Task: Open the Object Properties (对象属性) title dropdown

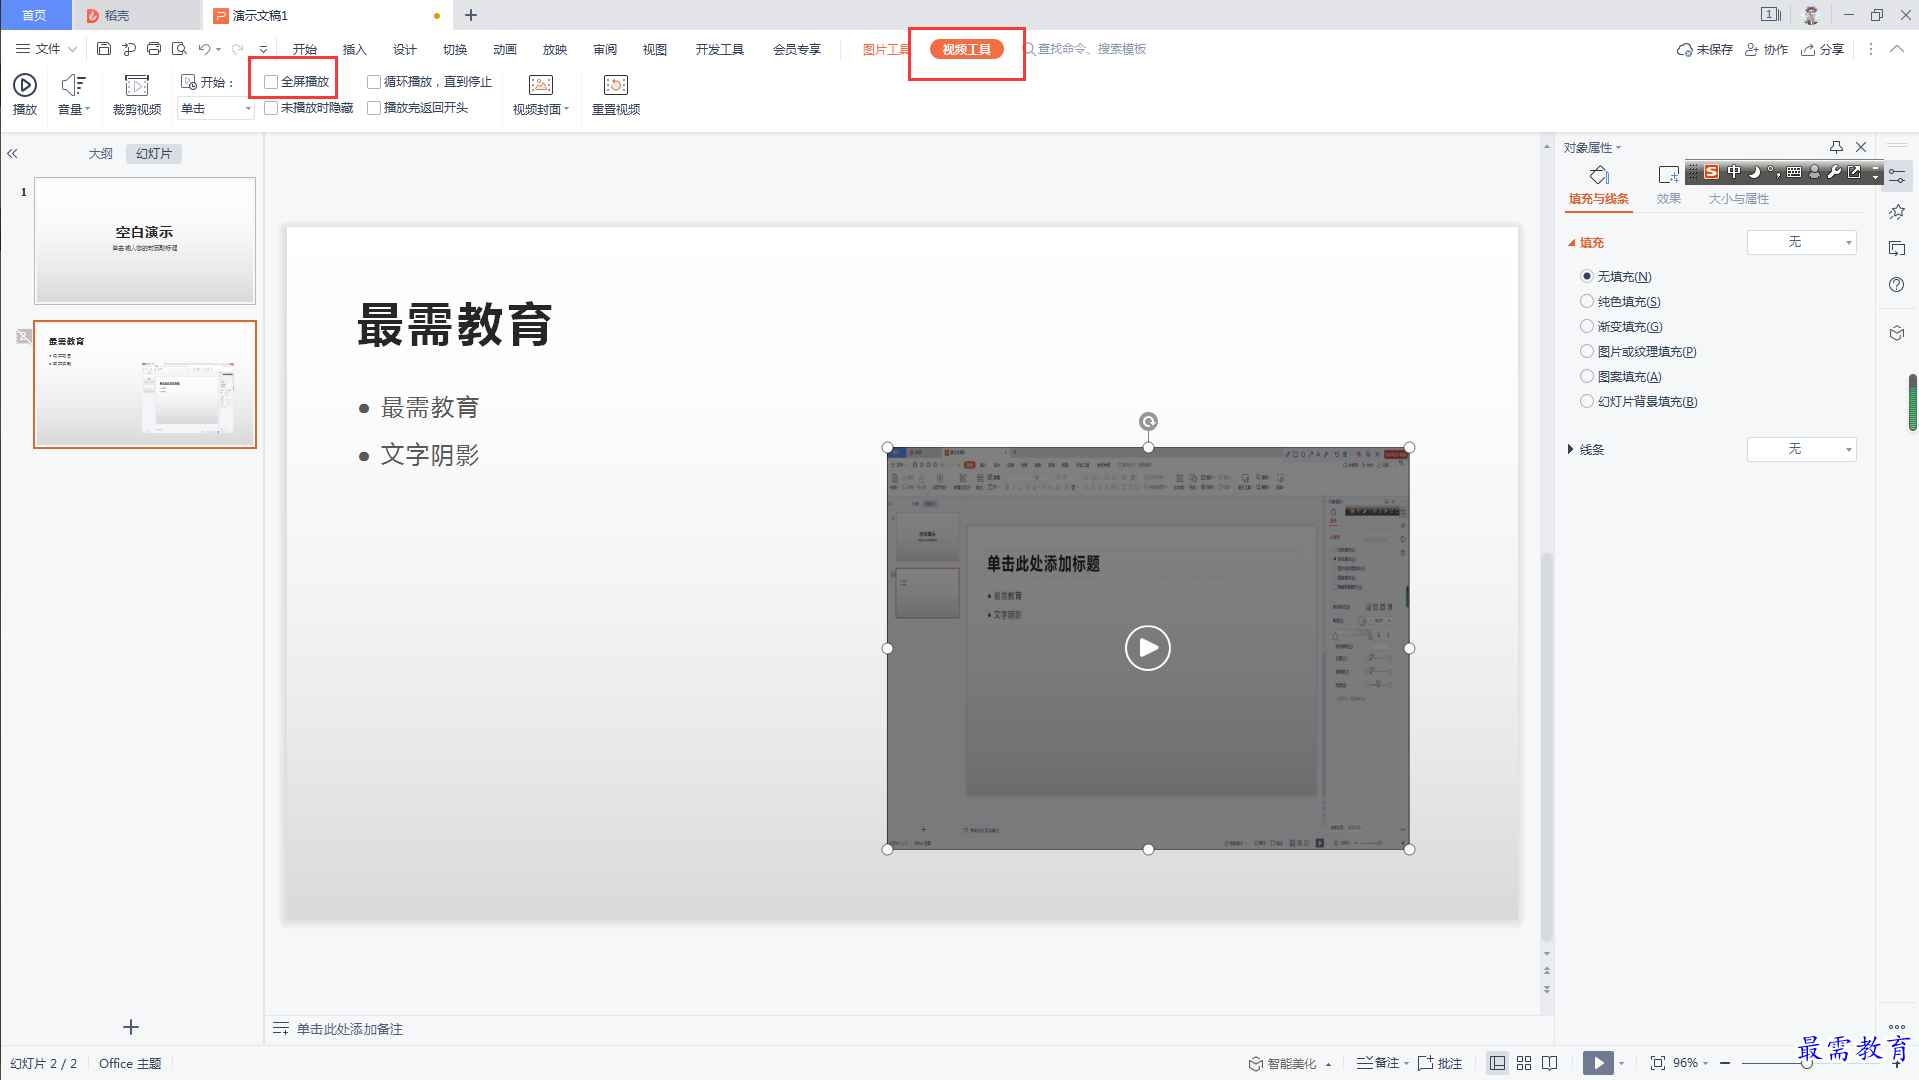Action: click(1592, 147)
